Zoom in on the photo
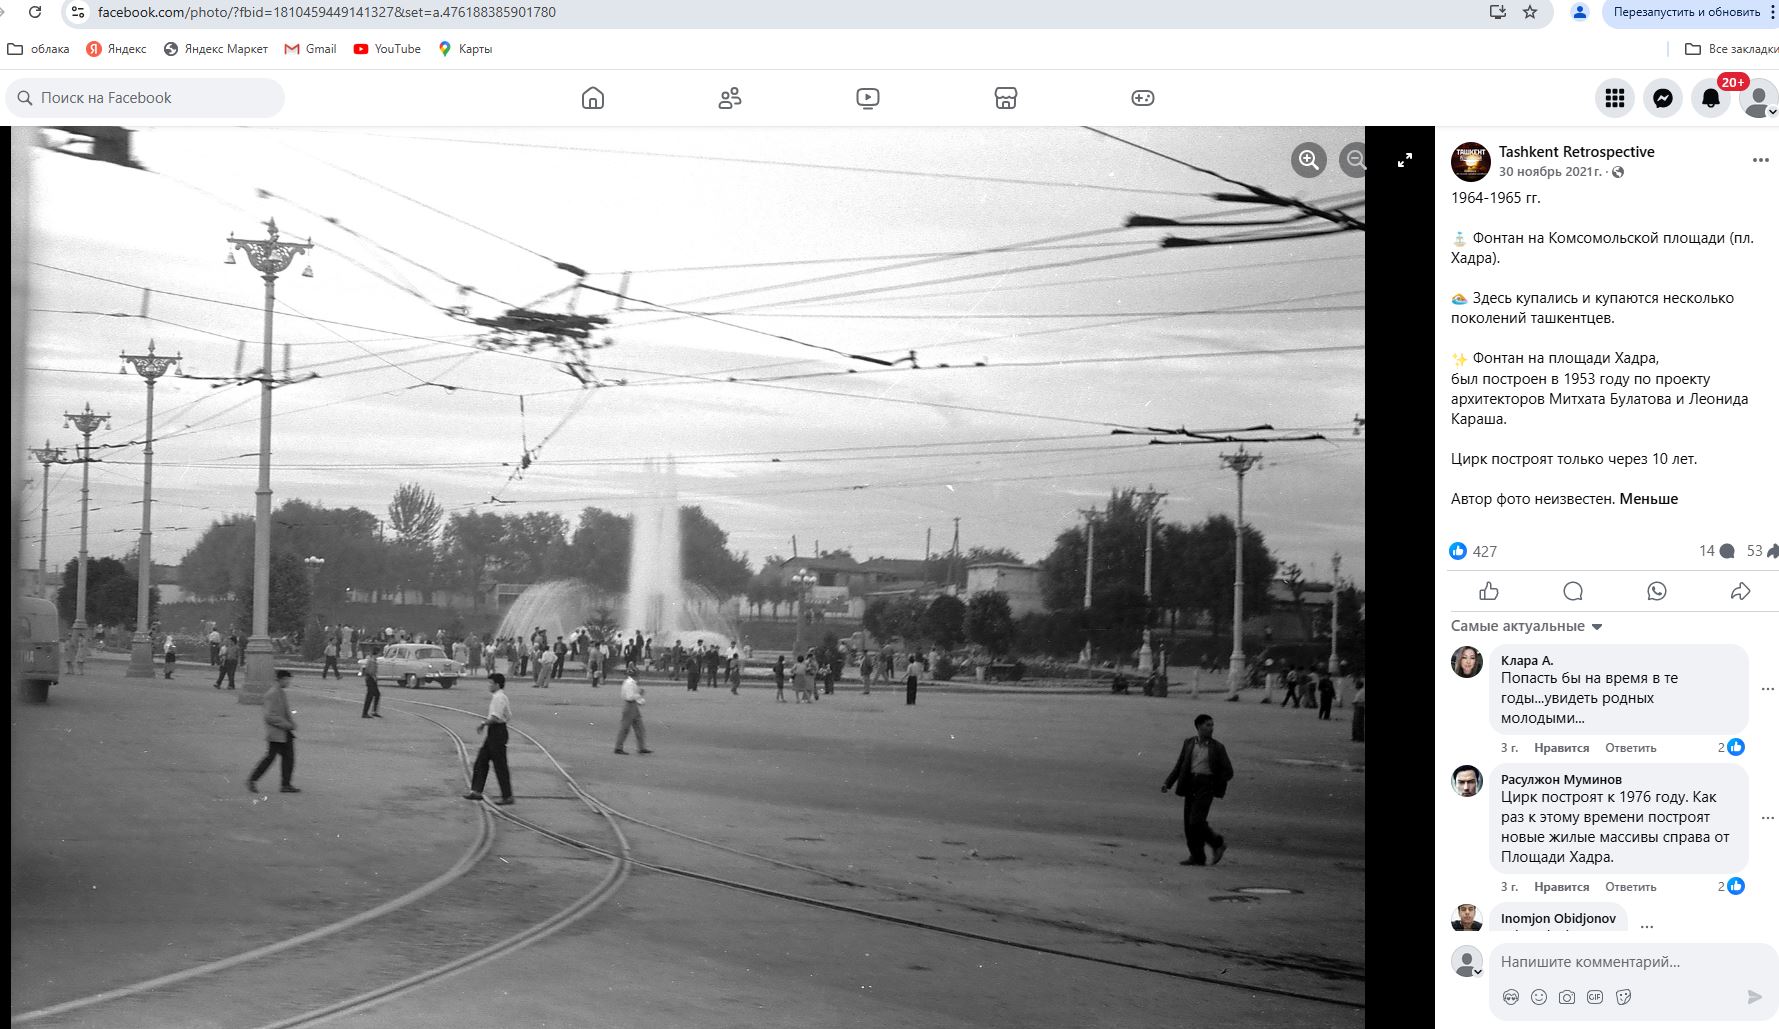Screen dimensions: 1779x1029 (1308, 160)
